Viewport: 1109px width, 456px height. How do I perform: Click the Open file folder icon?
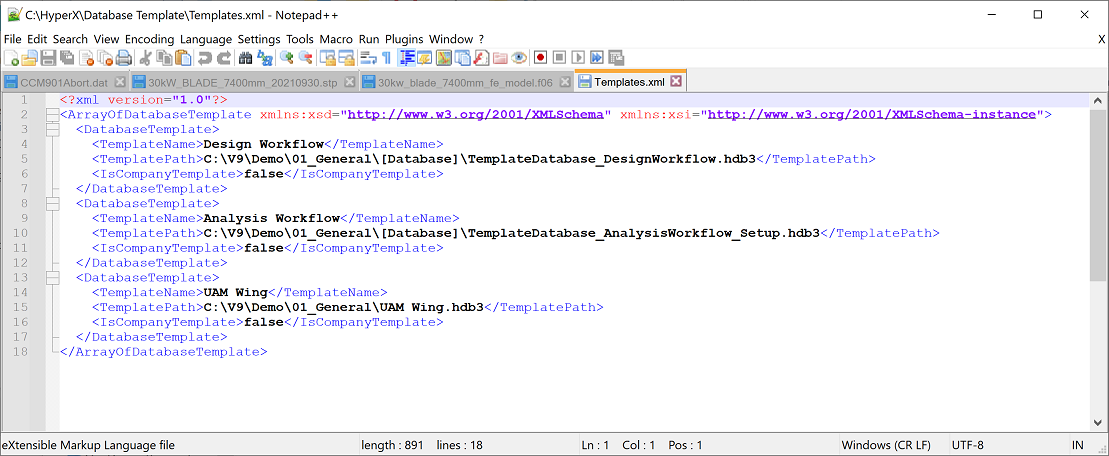(x=29, y=57)
